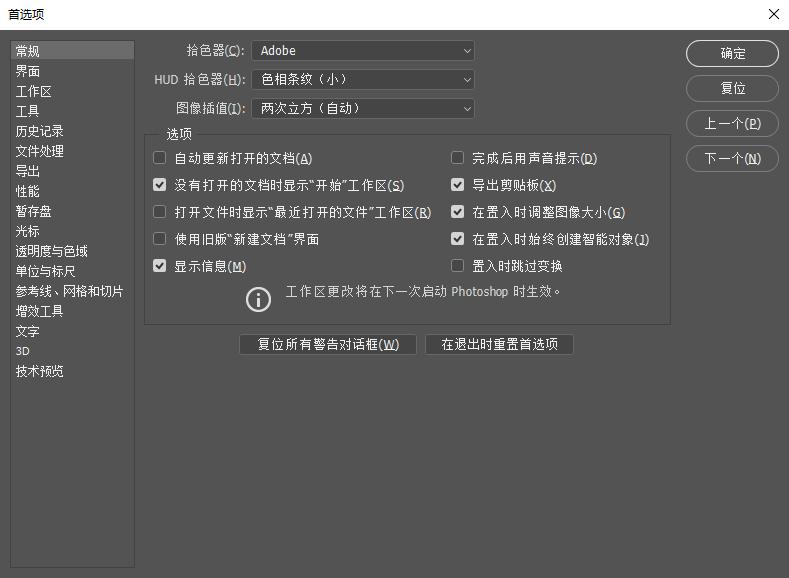Click 复位所有警告对话框(W) button
789x578 pixels.
tap(328, 345)
